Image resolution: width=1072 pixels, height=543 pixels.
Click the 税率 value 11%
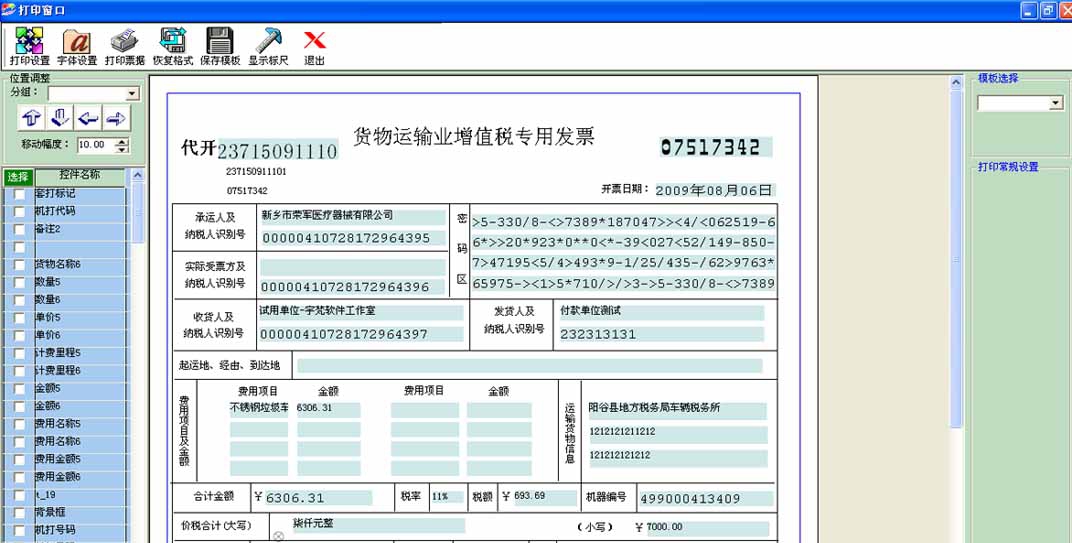[x=447, y=497]
